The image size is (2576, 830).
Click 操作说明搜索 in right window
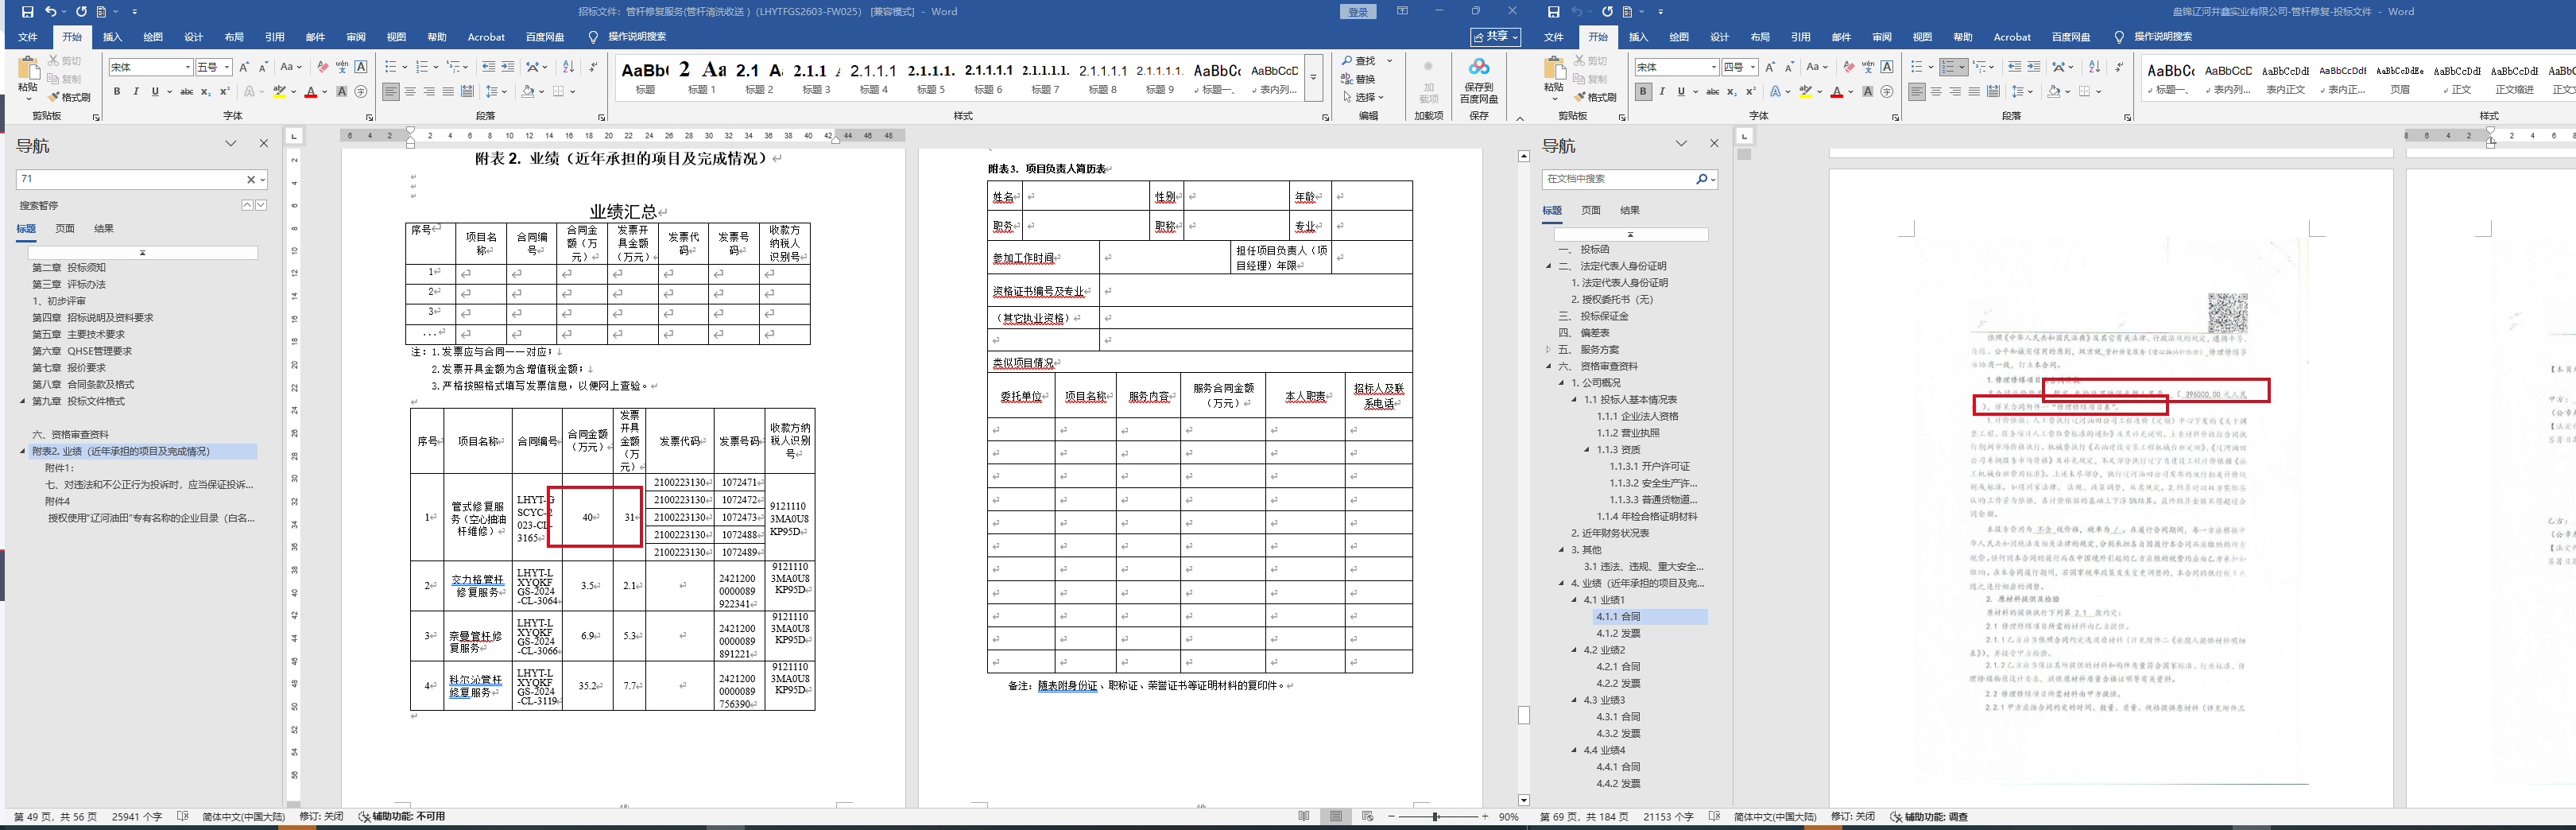click(x=2163, y=37)
